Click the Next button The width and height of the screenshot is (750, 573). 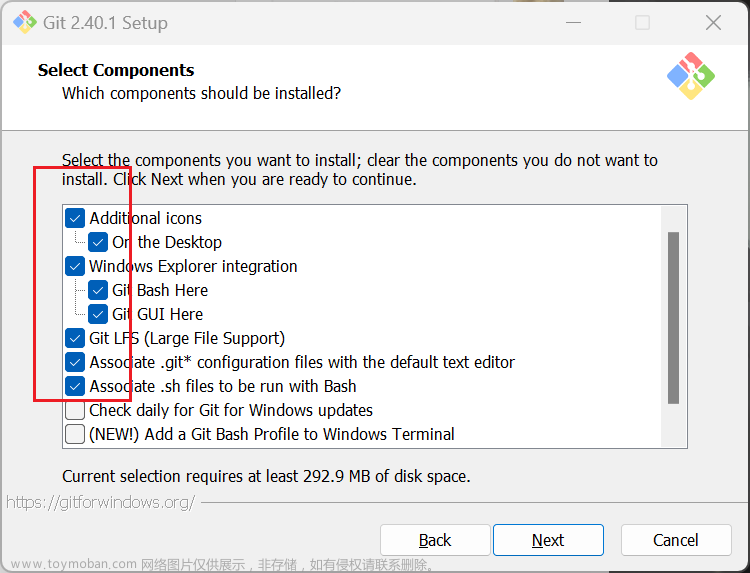click(x=548, y=540)
